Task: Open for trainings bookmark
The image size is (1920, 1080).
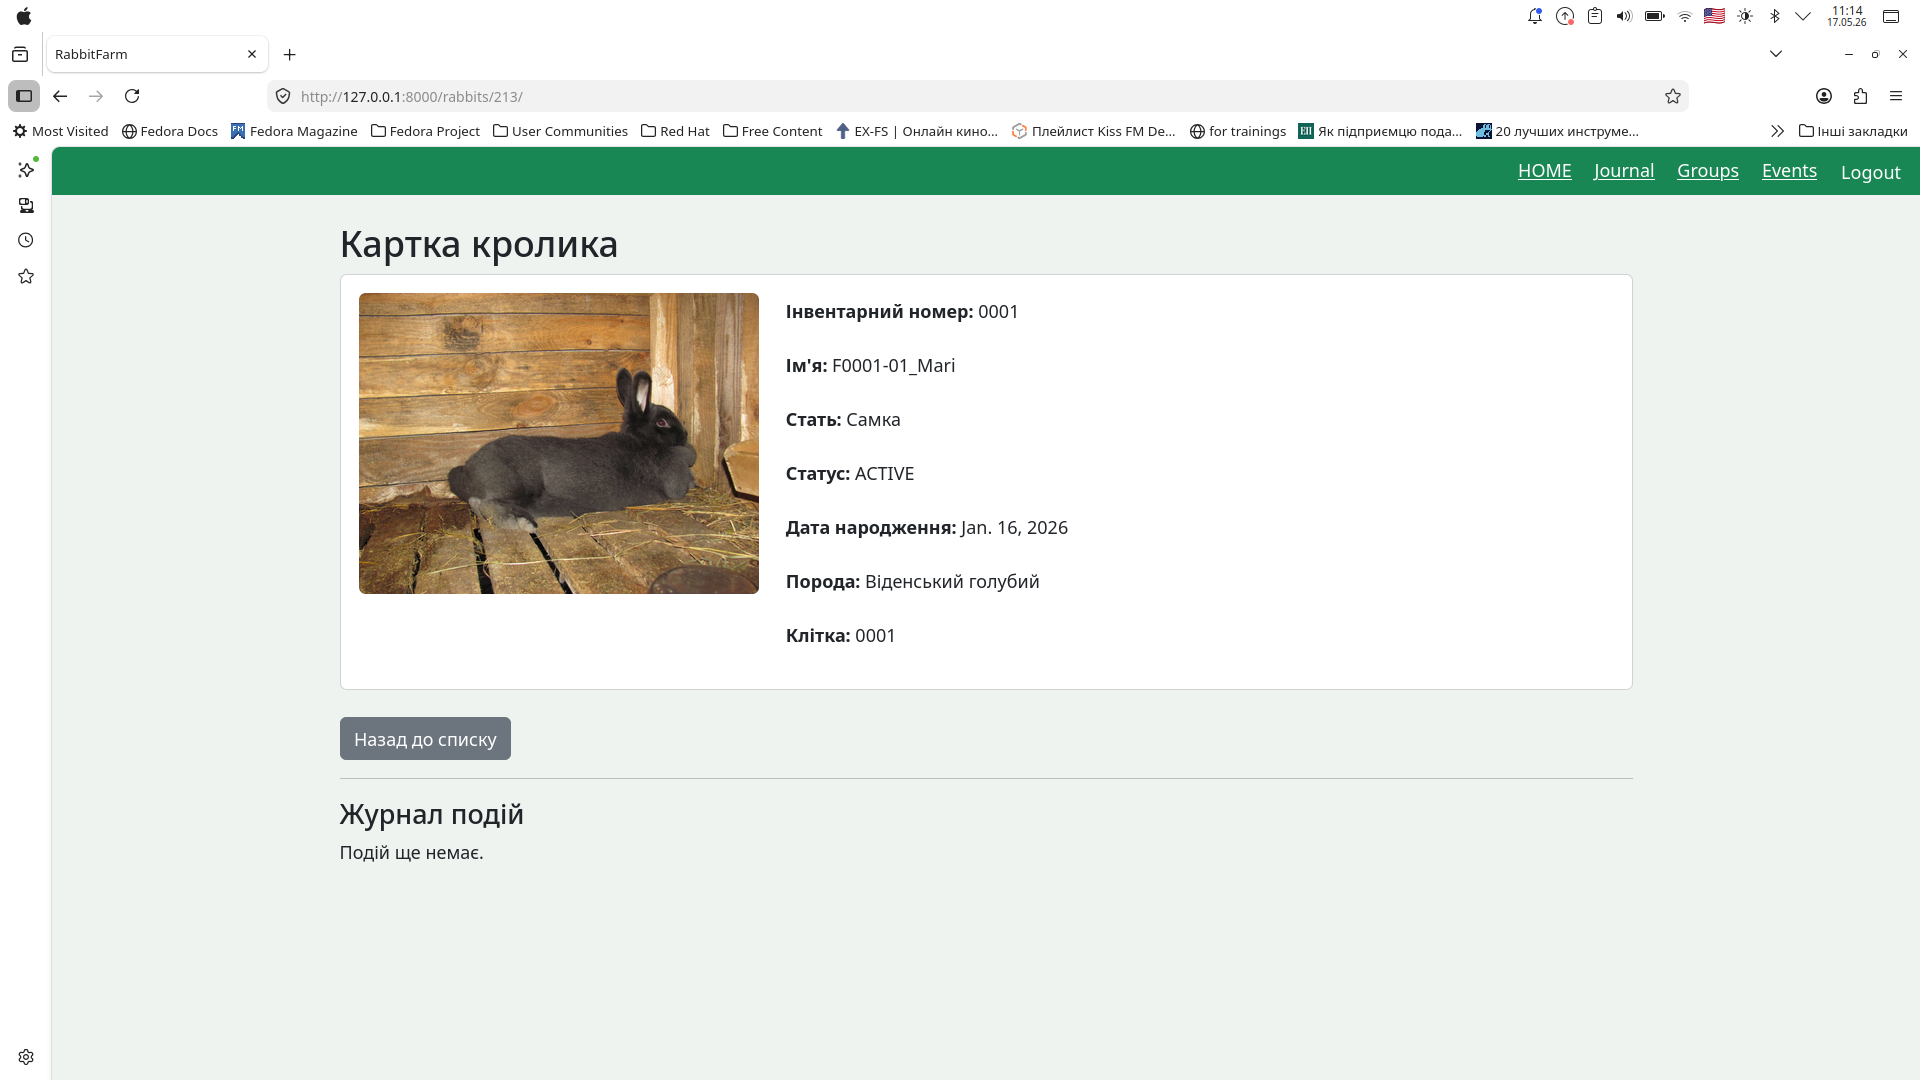Action: pyautogui.click(x=1237, y=131)
